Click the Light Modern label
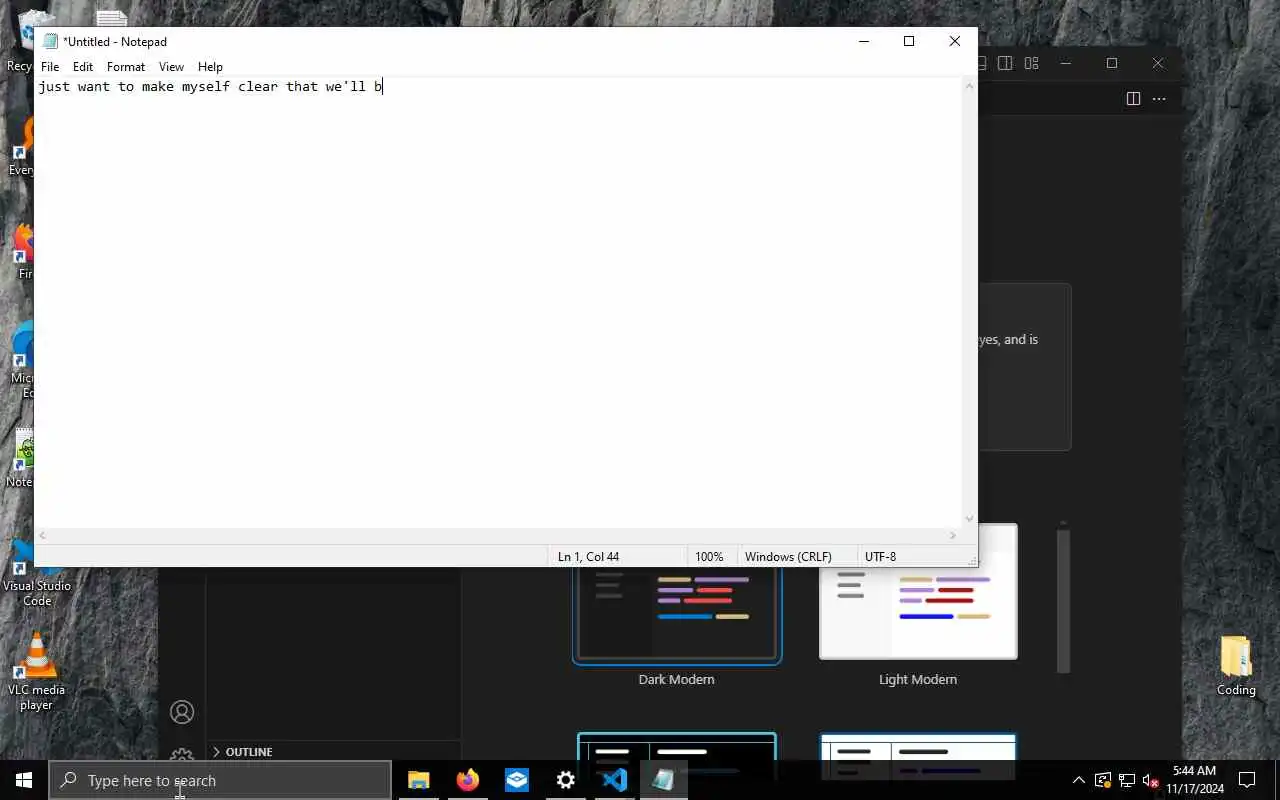 (x=918, y=680)
